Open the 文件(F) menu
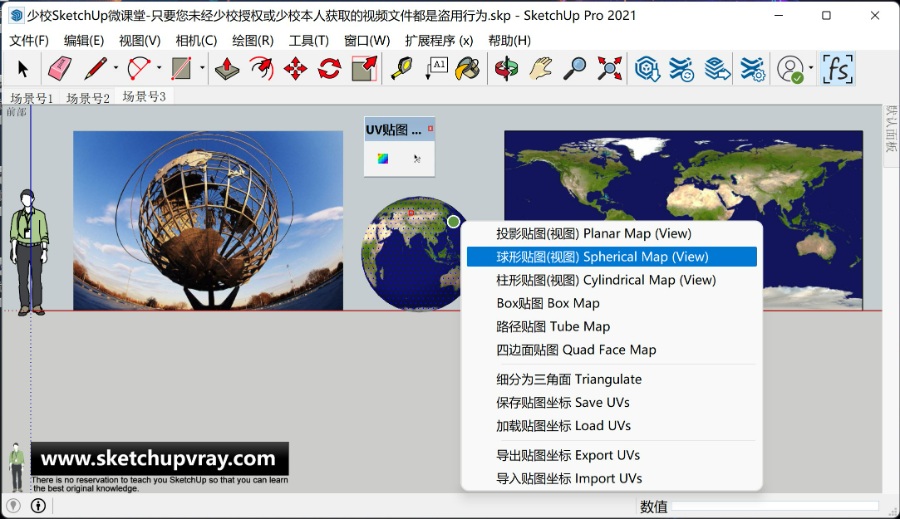 (x=29, y=41)
